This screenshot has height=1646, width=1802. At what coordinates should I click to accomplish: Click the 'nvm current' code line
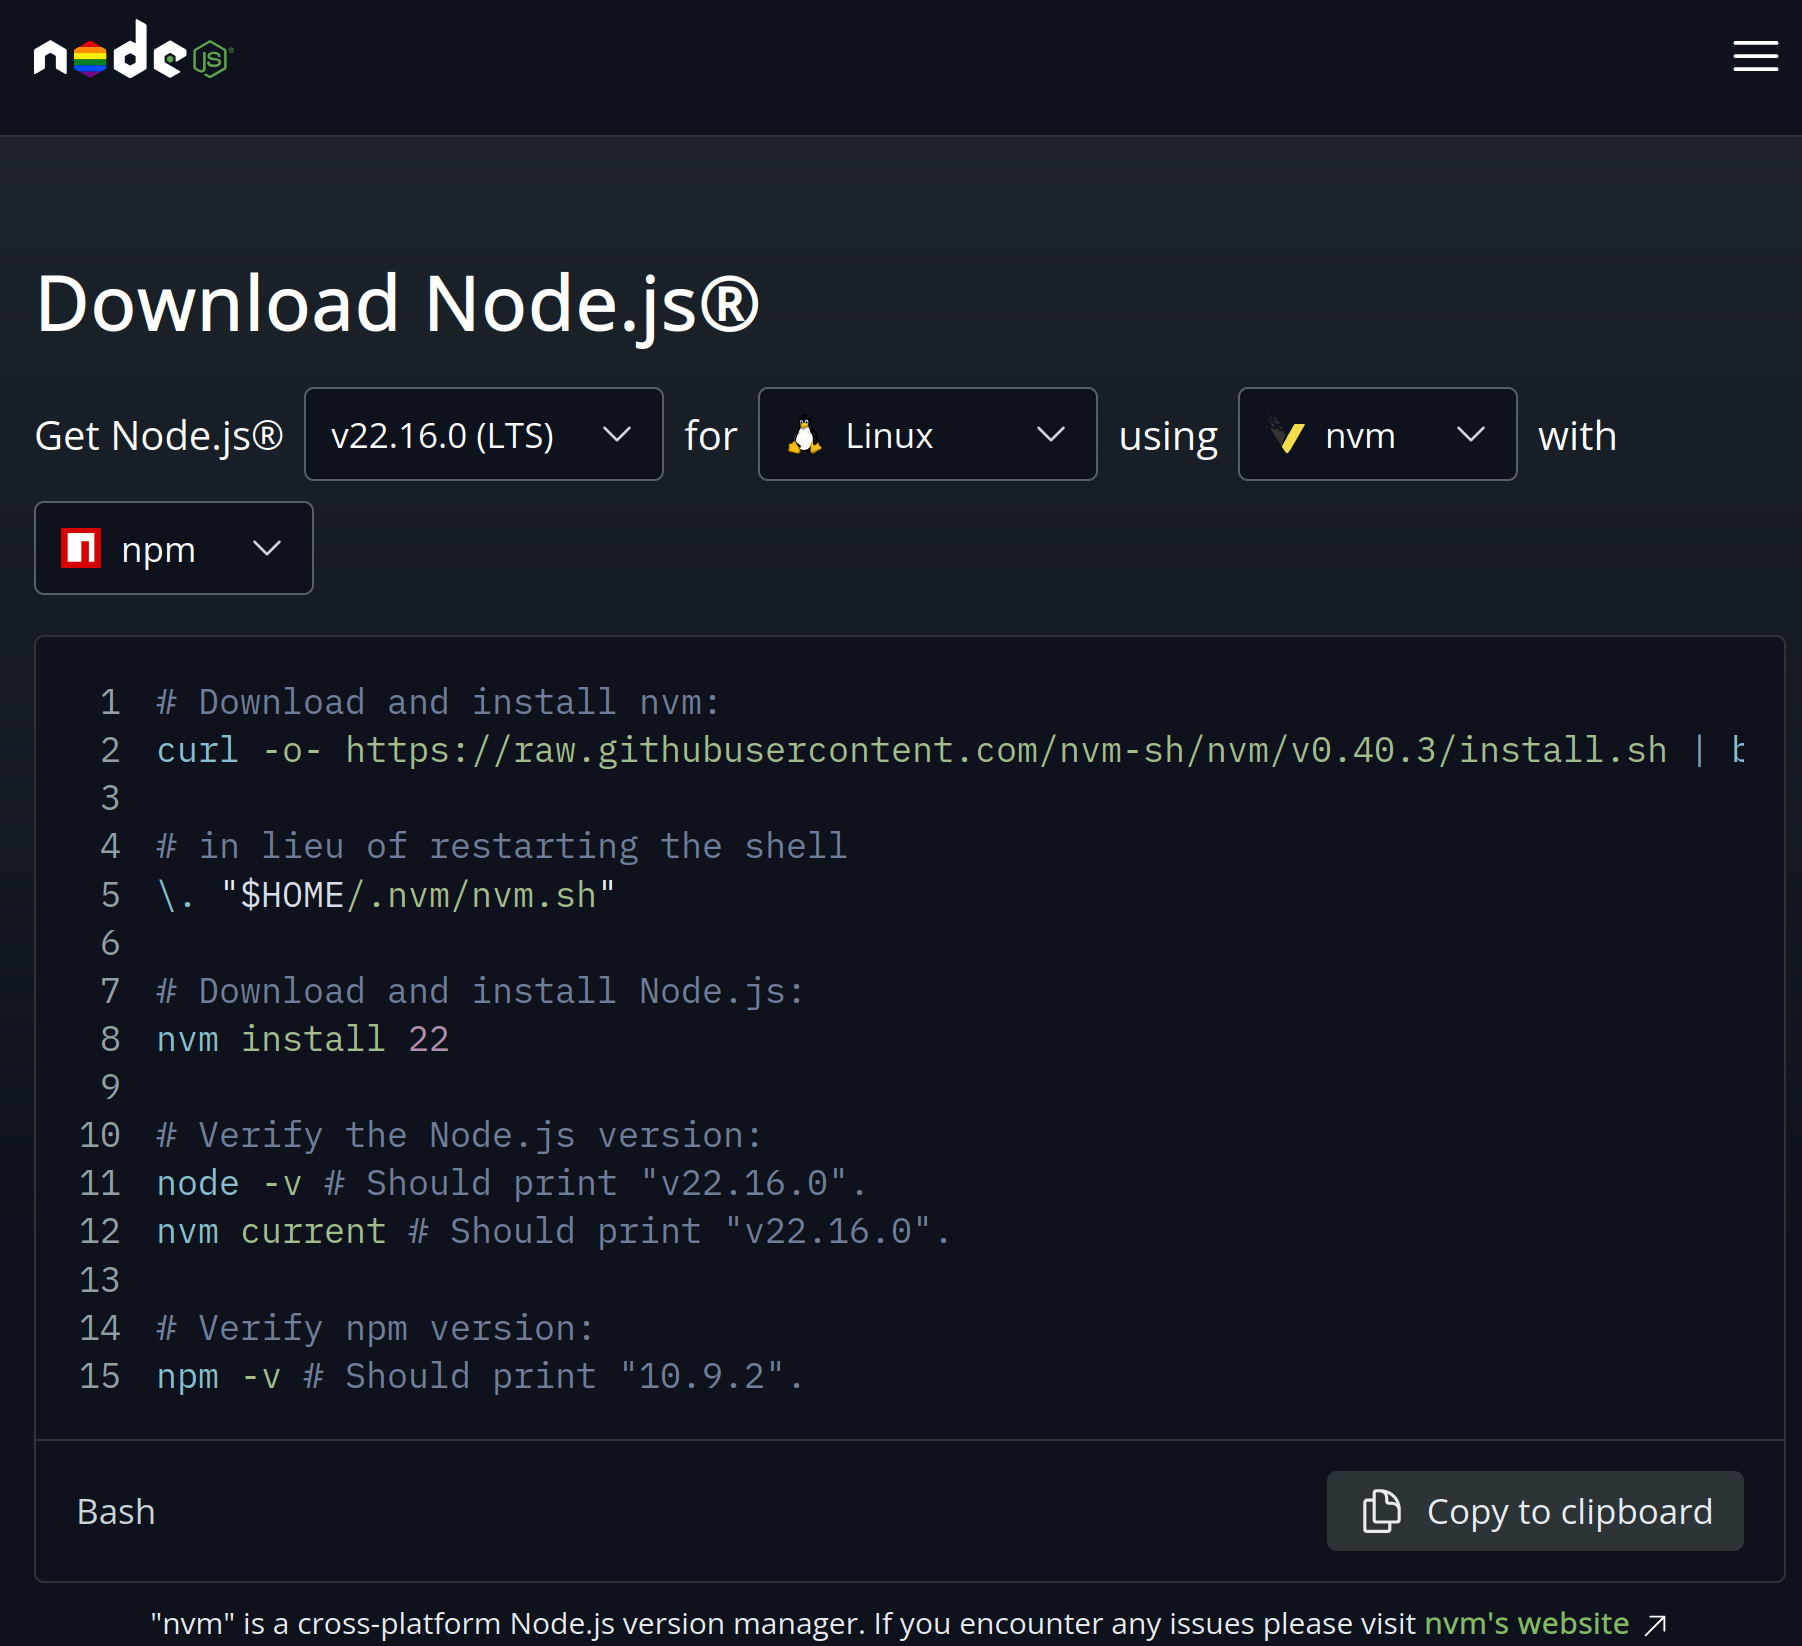coord(553,1231)
